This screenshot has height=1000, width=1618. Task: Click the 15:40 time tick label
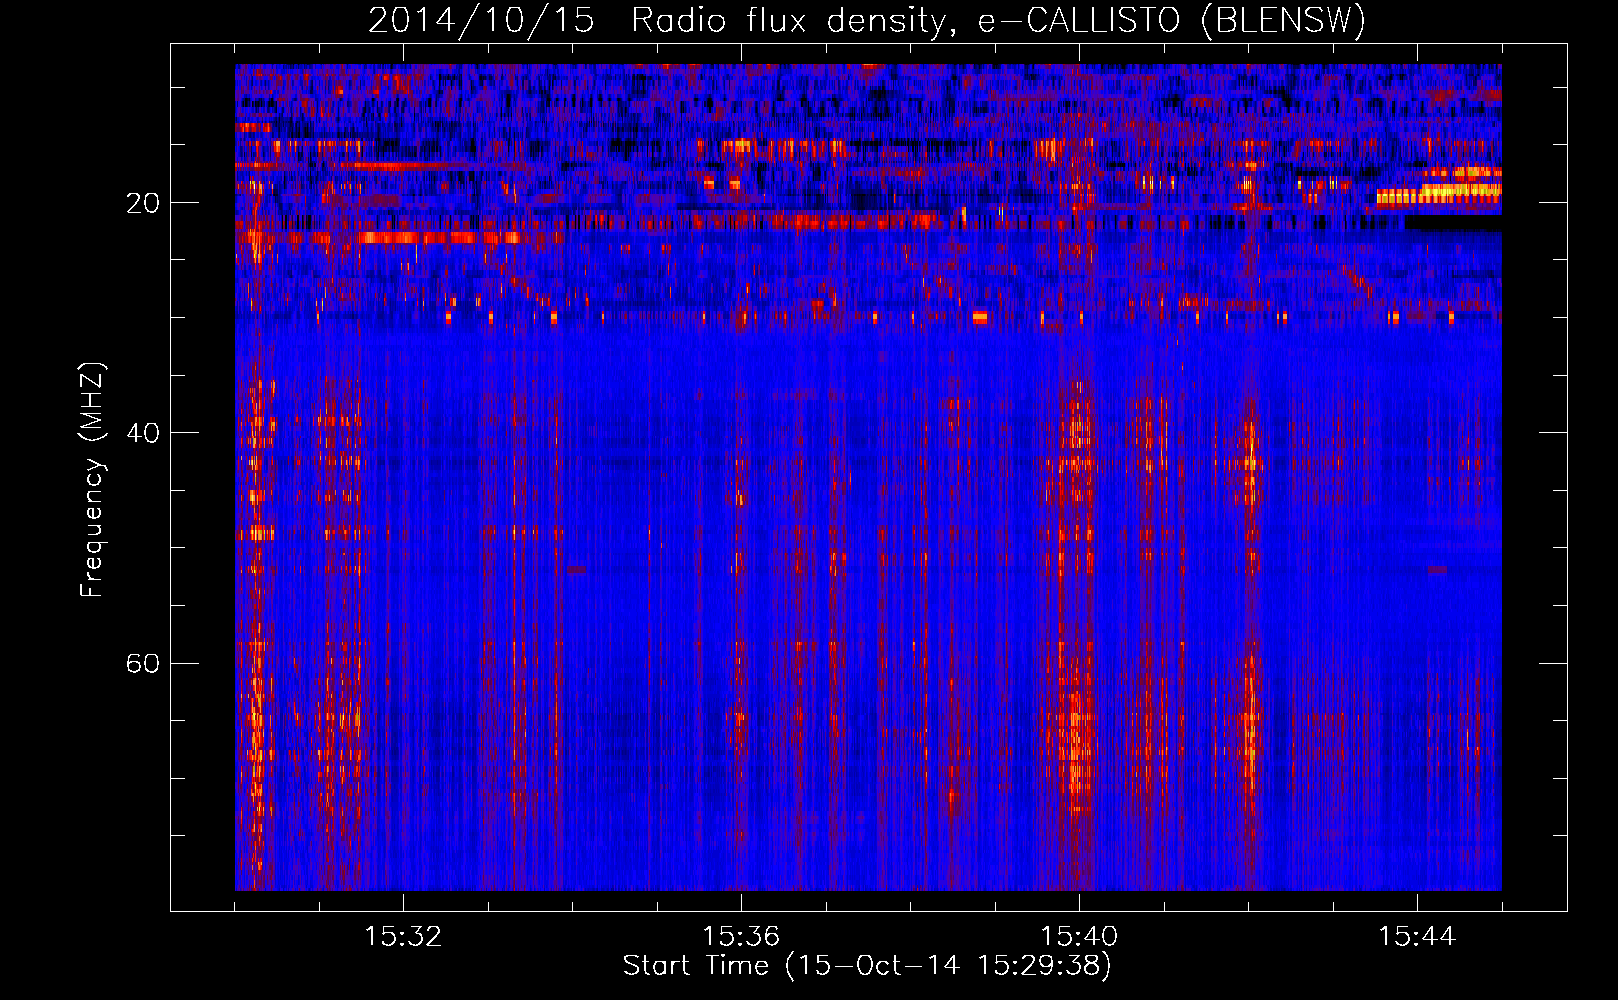pos(1079,937)
